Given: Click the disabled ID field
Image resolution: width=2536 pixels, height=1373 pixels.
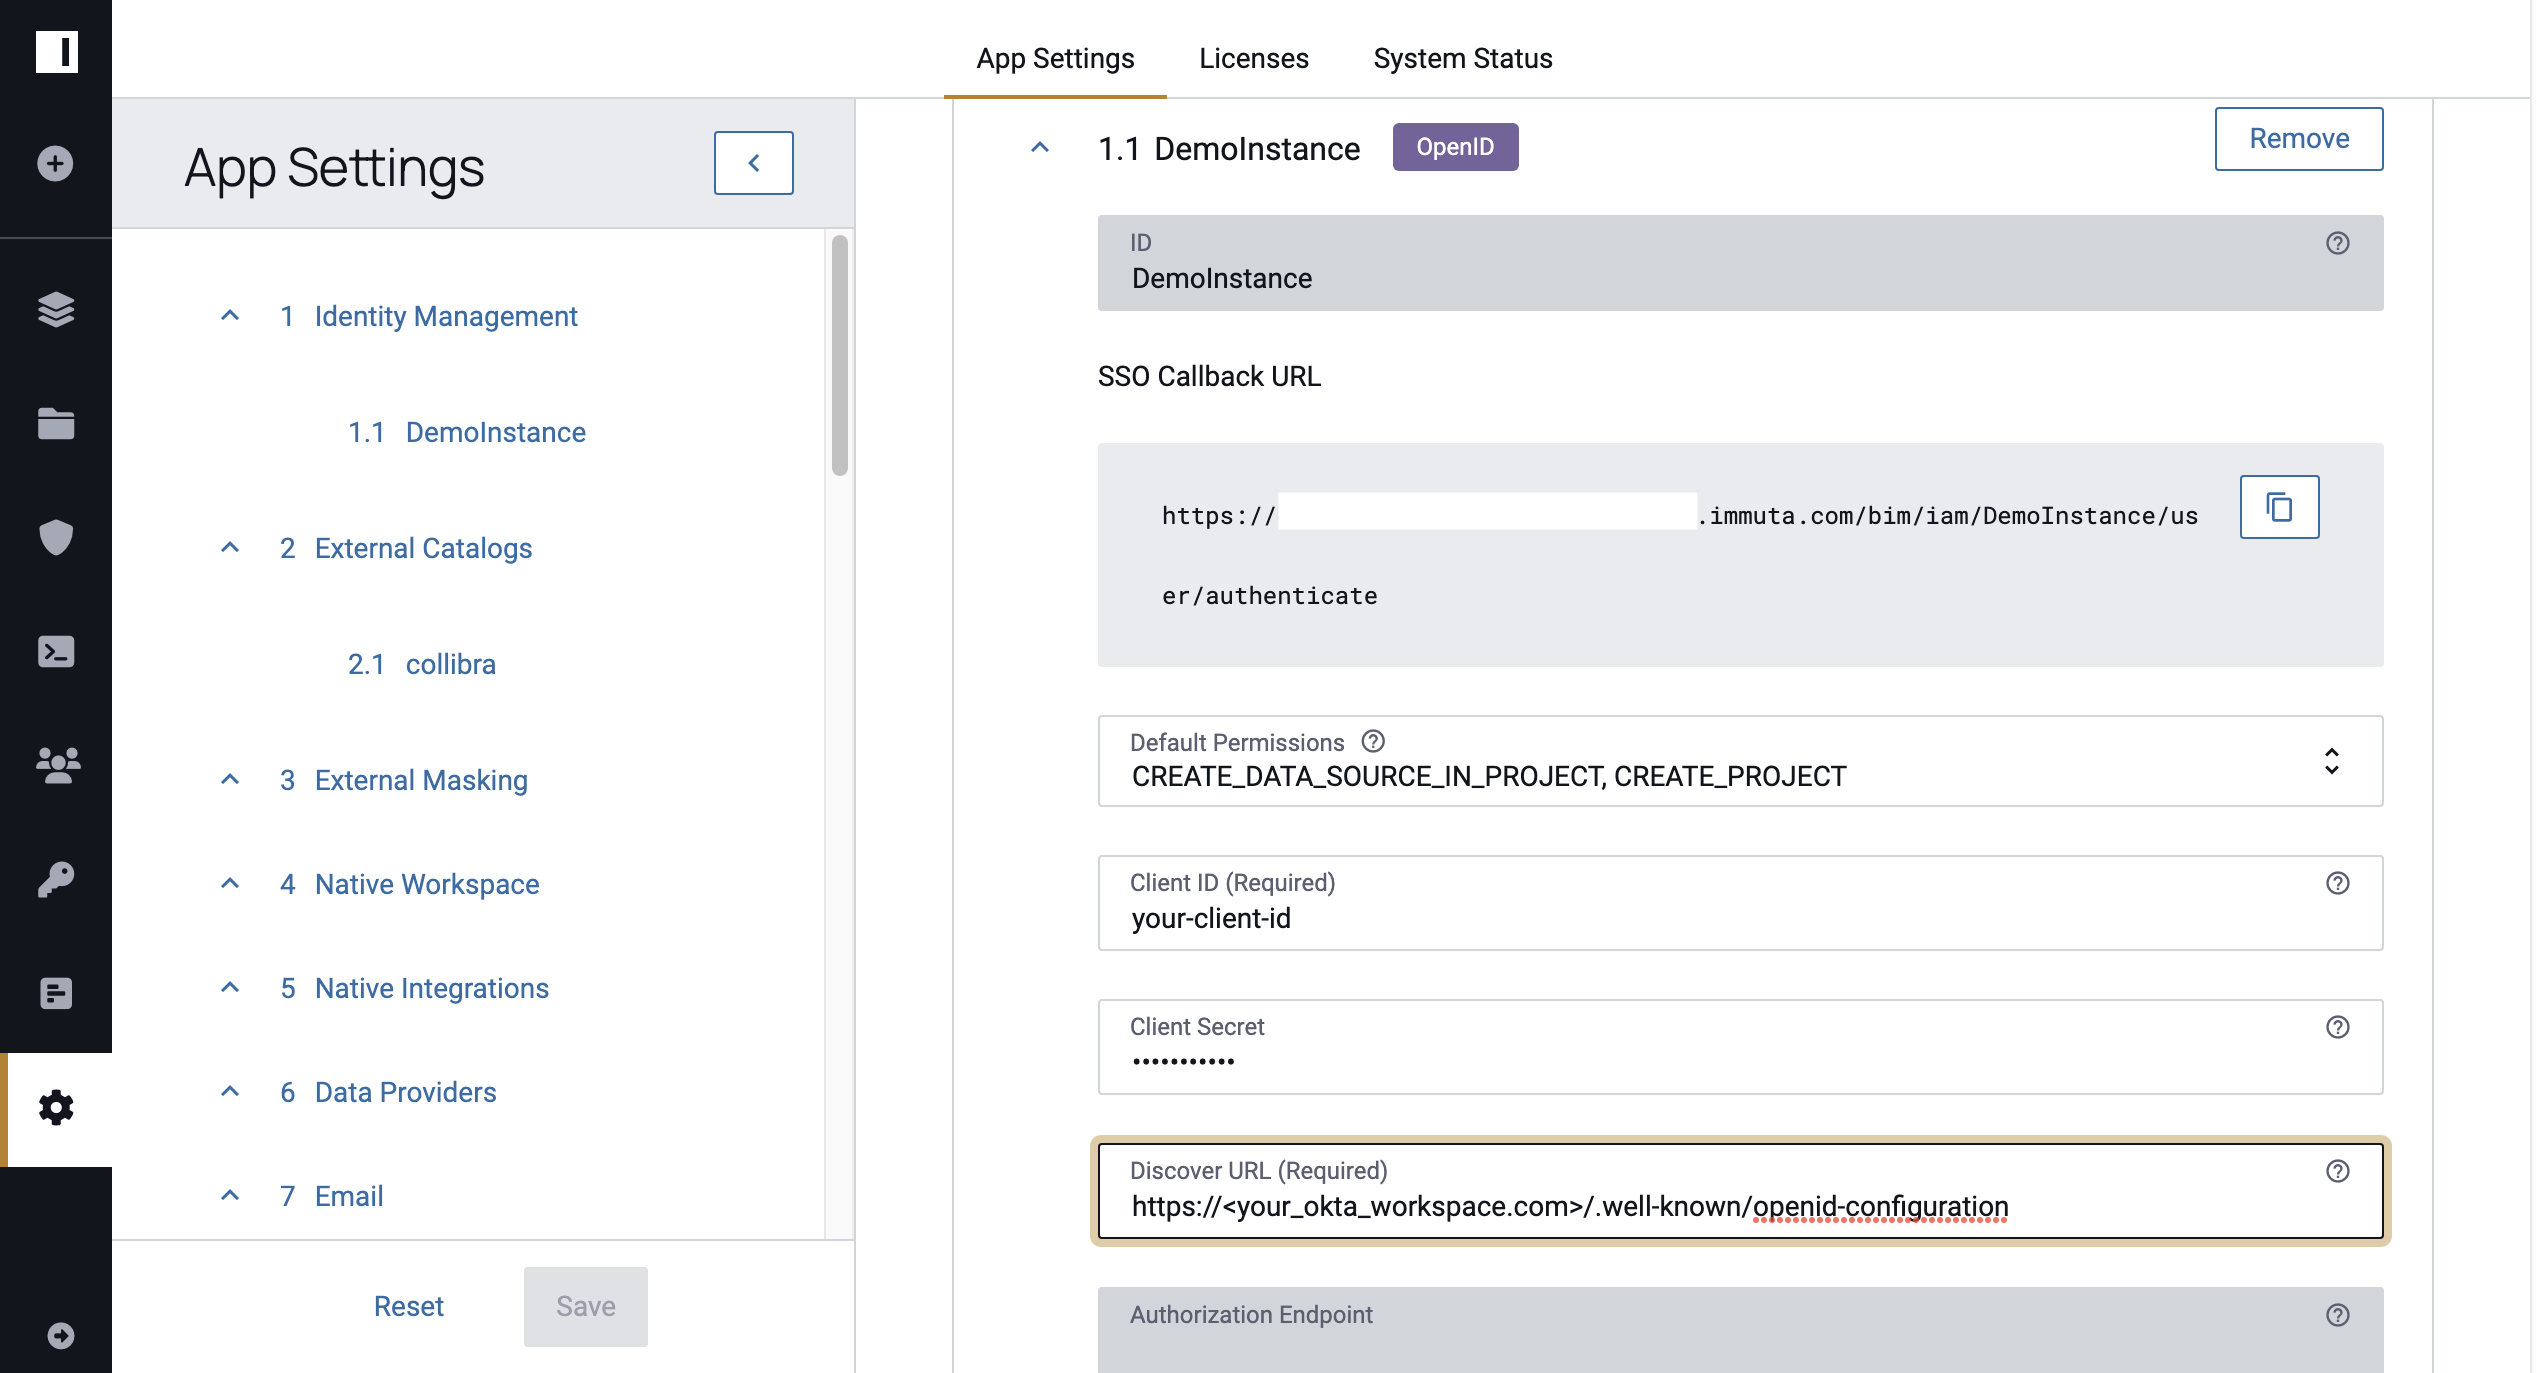Looking at the screenshot, I should [x=1740, y=263].
